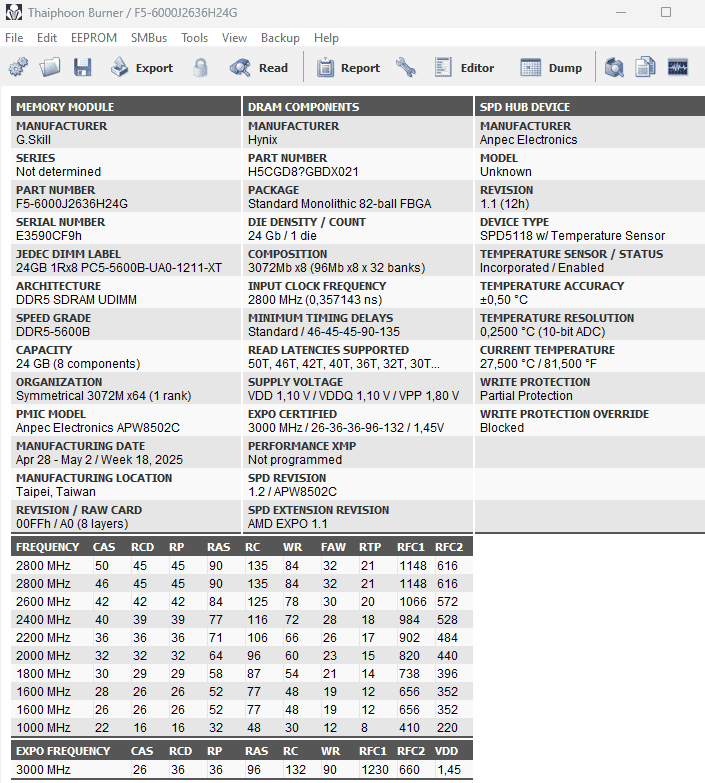The height and width of the screenshot is (783, 705).
Task: Click the current temperature 27,500 °C / 81,500 °F
Action: pos(538,364)
